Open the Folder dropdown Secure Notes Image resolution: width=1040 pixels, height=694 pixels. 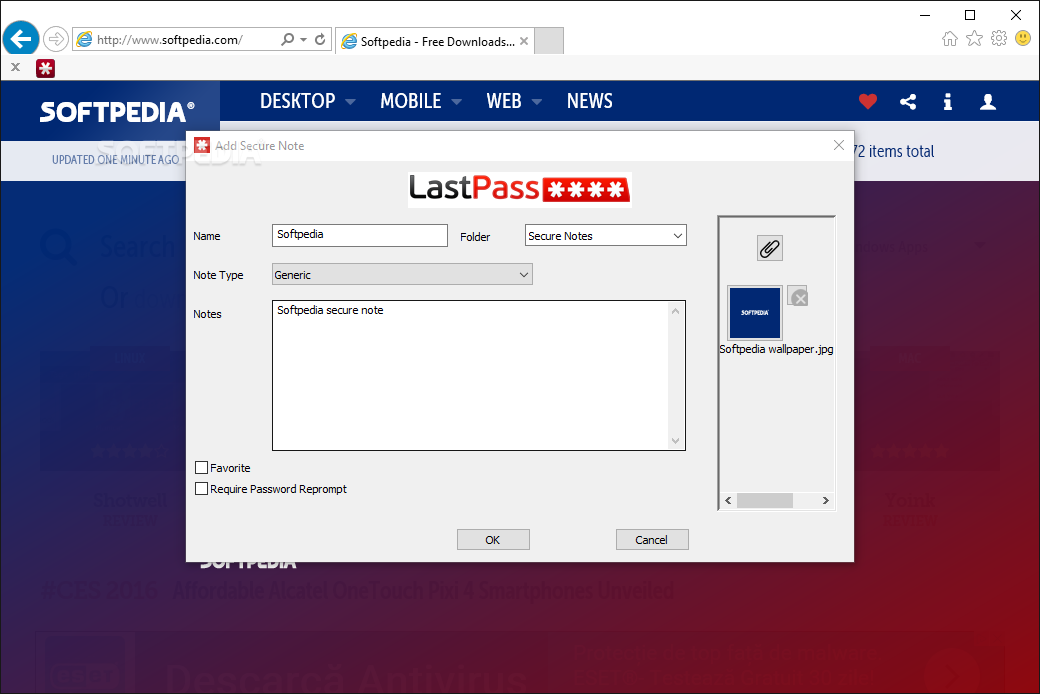[x=606, y=236]
